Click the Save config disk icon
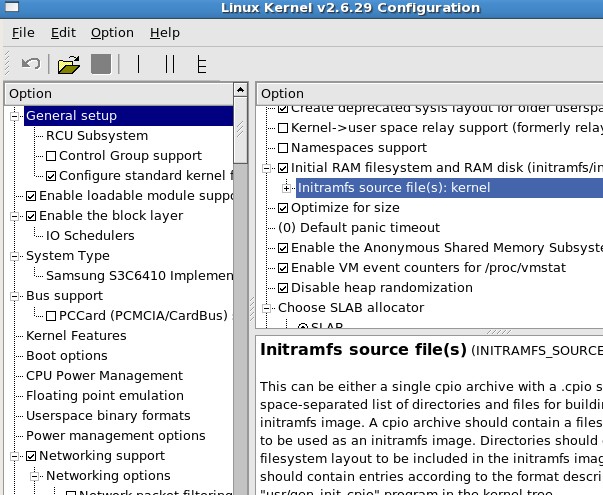Image resolution: width=603 pixels, height=495 pixels. (101, 64)
